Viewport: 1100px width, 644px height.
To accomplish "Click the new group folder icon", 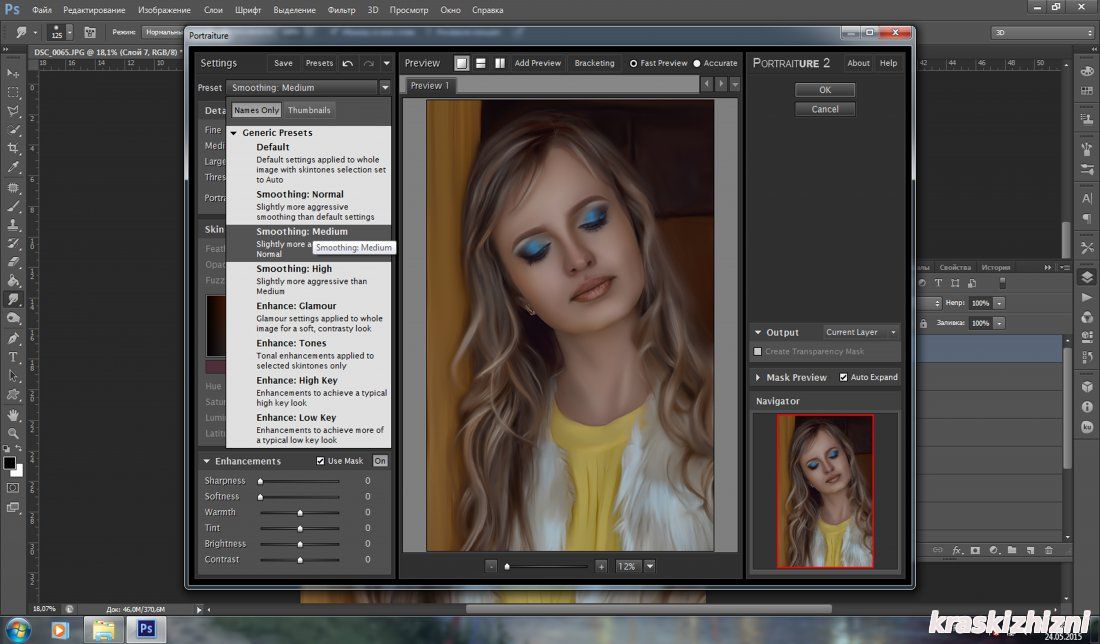I will (x=1012, y=551).
